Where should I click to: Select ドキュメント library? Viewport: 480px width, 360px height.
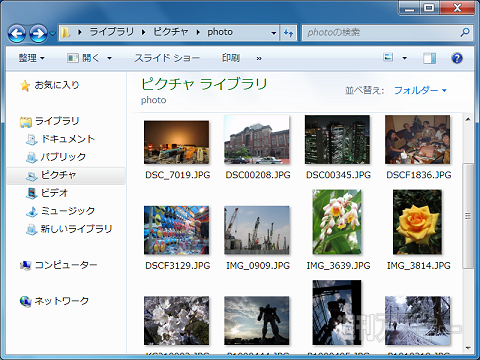pos(68,139)
